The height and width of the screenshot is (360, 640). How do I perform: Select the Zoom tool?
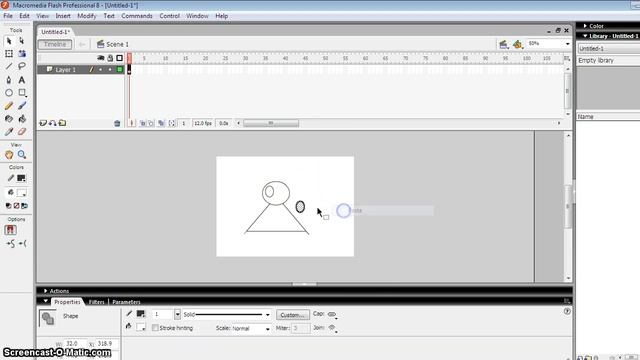(22, 155)
